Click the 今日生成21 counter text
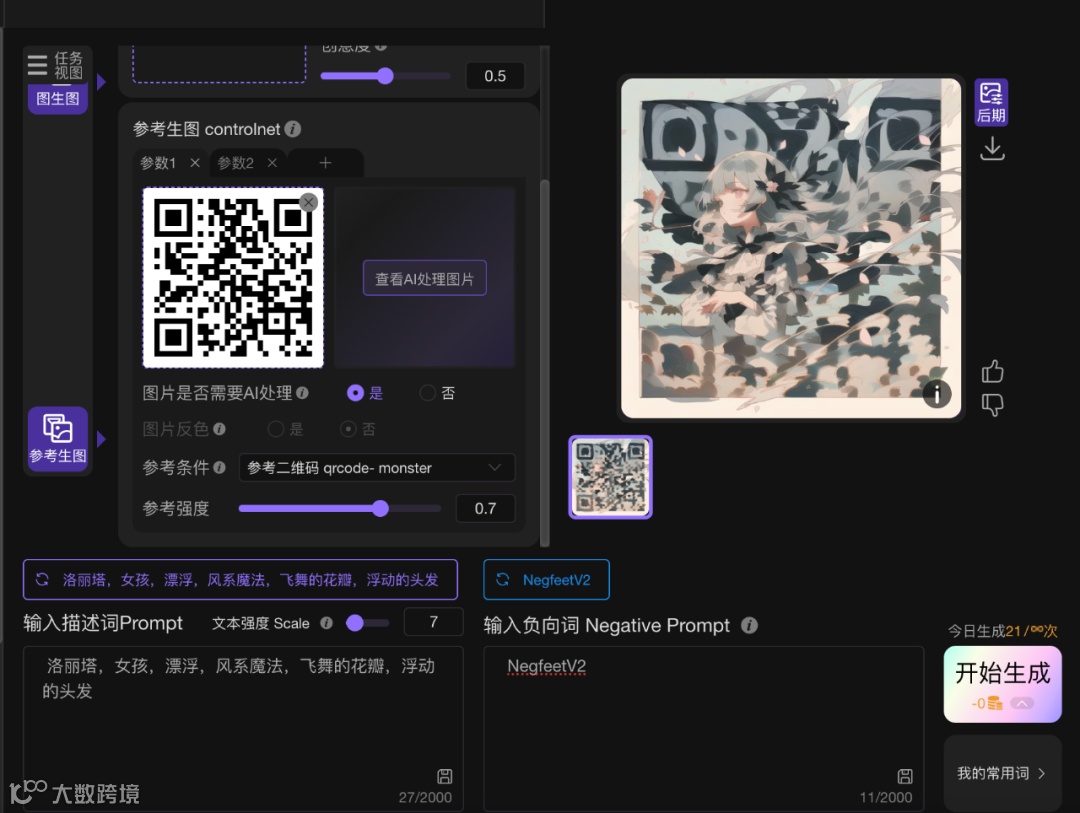The image size is (1080, 813). pos(1002,630)
